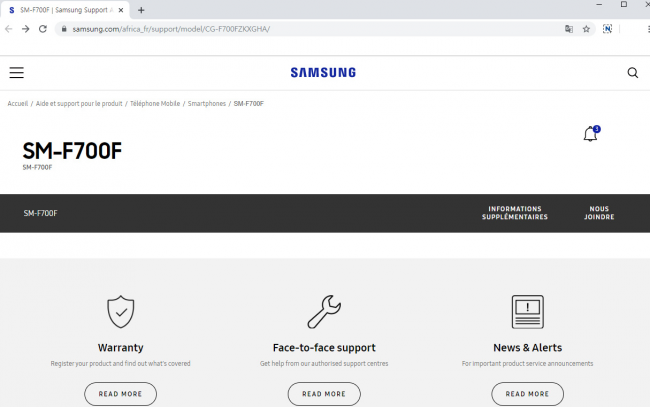Click SM-F700F in the breadcrumb trail

click(x=249, y=104)
